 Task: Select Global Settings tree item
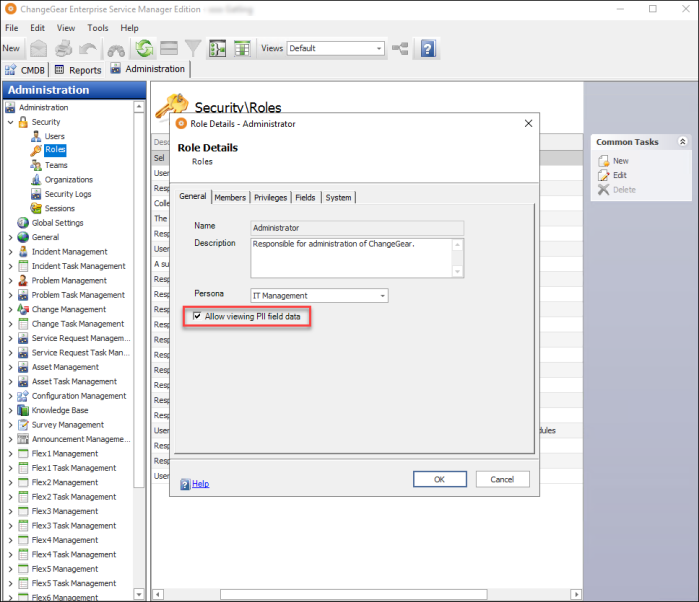[58, 223]
